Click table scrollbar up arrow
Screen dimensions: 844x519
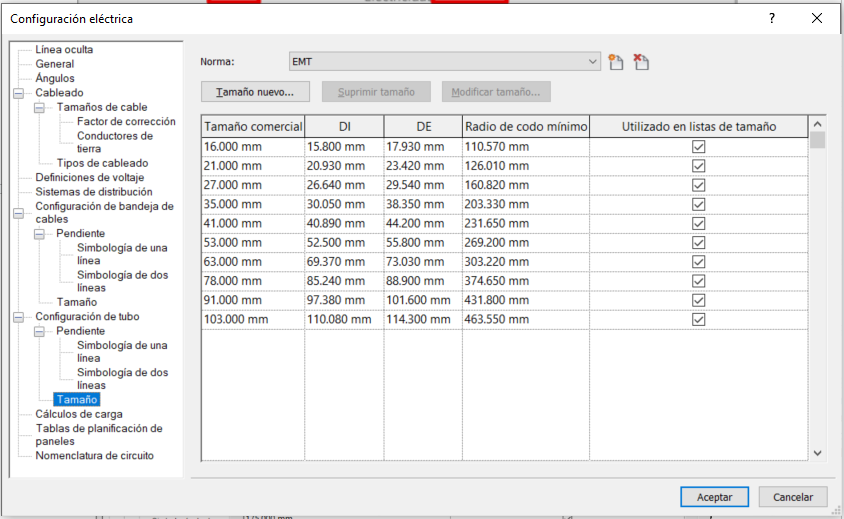(817, 124)
